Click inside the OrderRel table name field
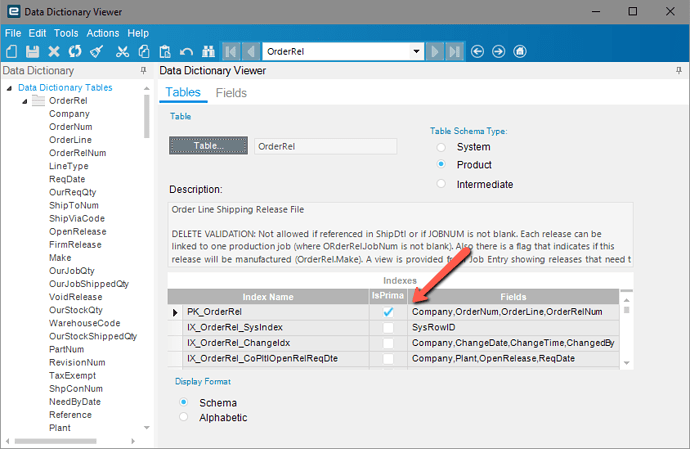690x449 pixels. (325, 146)
